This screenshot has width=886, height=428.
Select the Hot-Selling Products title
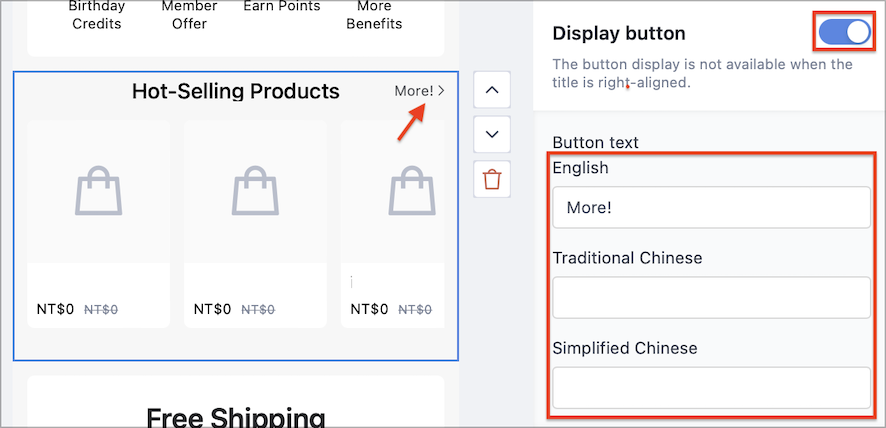pyautogui.click(x=236, y=90)
